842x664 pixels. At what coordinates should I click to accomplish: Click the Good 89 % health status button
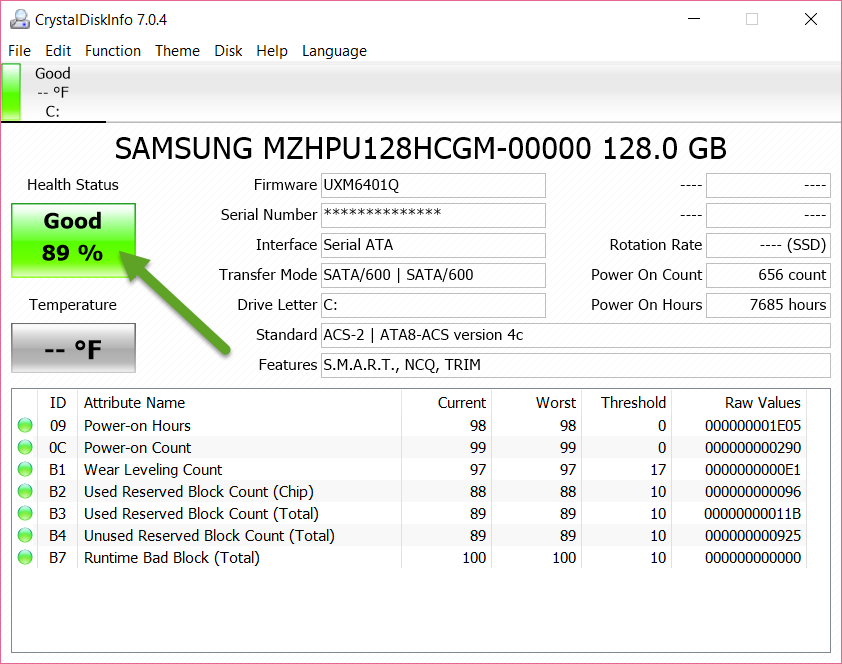point(72,239)
